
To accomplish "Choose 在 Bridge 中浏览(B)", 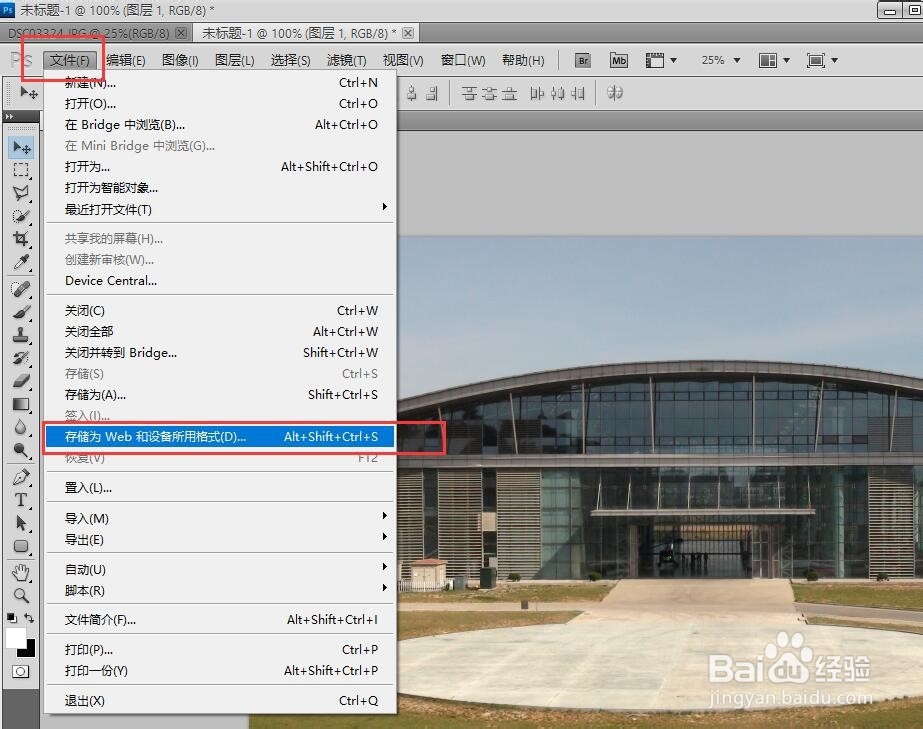I will tap(220, 125).
